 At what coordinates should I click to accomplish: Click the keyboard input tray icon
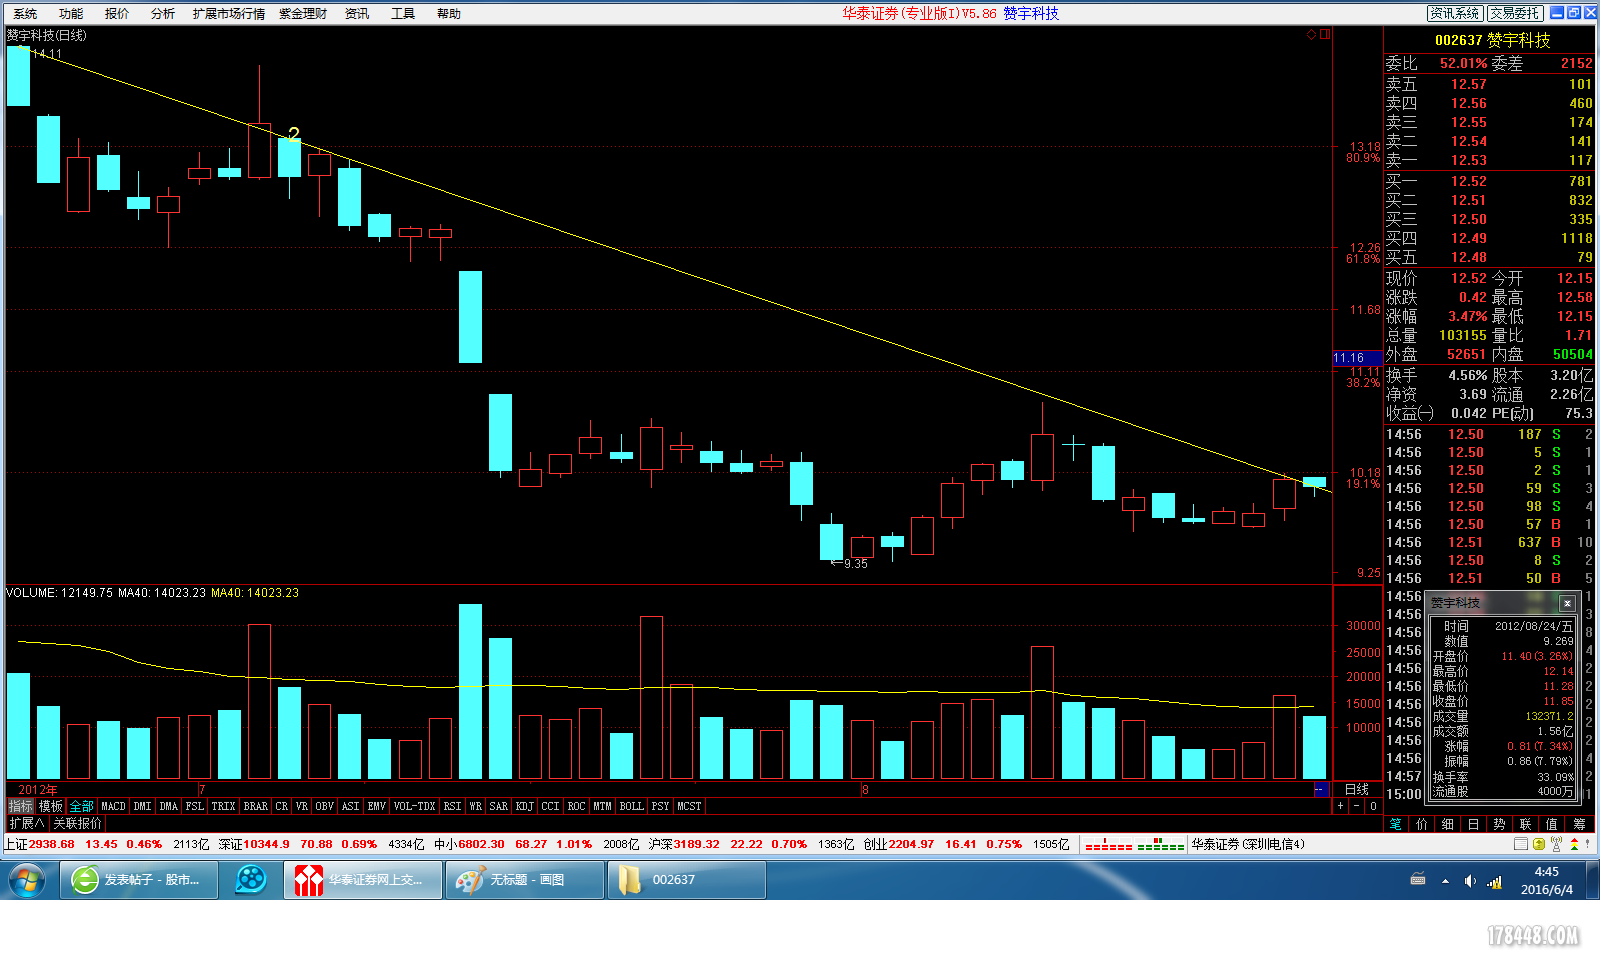[1418, 880]
